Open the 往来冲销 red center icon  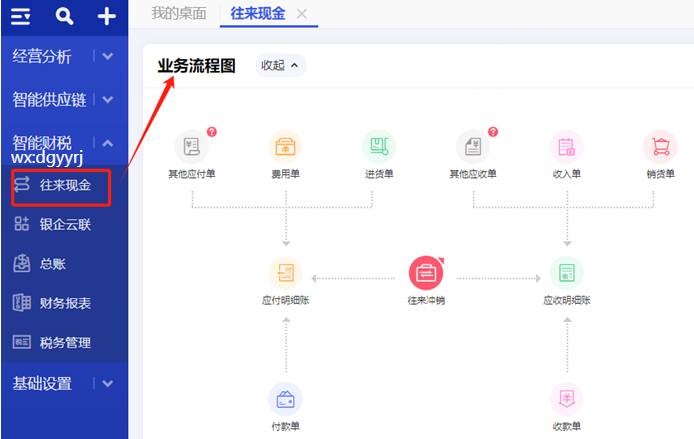pyautogui.click(x=426, y=272)
